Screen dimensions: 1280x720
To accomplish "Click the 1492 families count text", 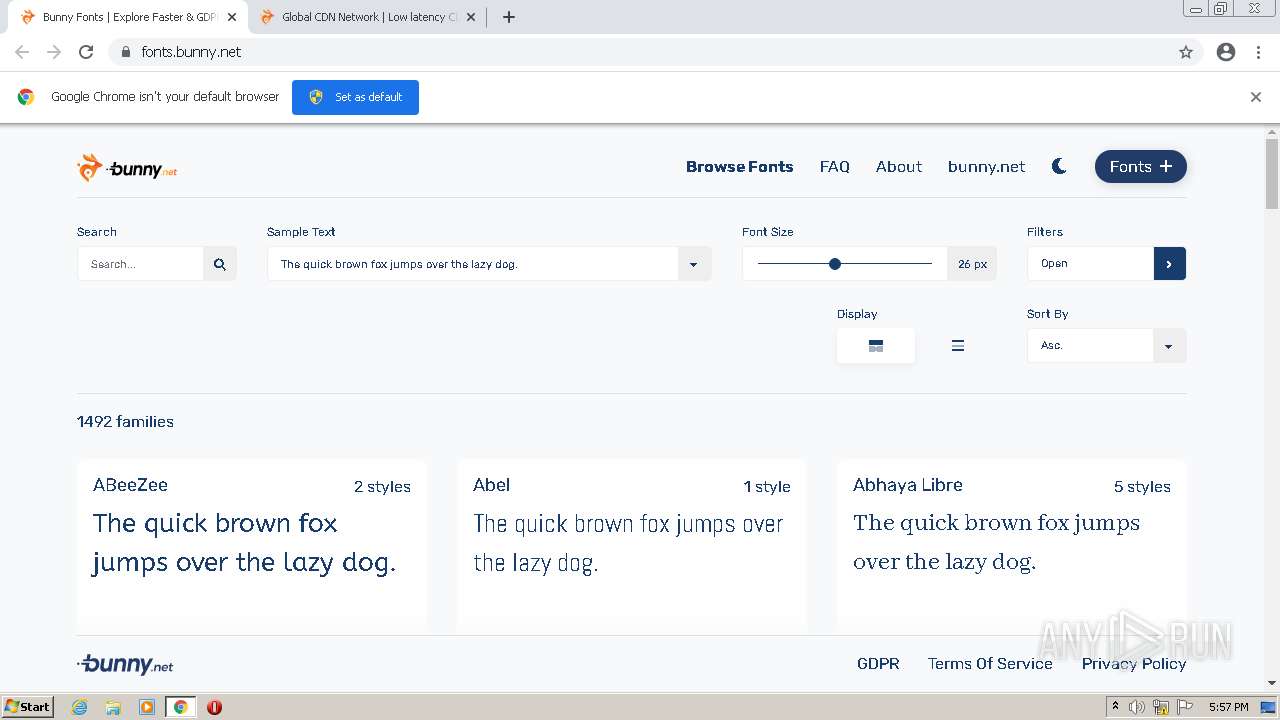I will pyautogui.click(x=125, y=422).
